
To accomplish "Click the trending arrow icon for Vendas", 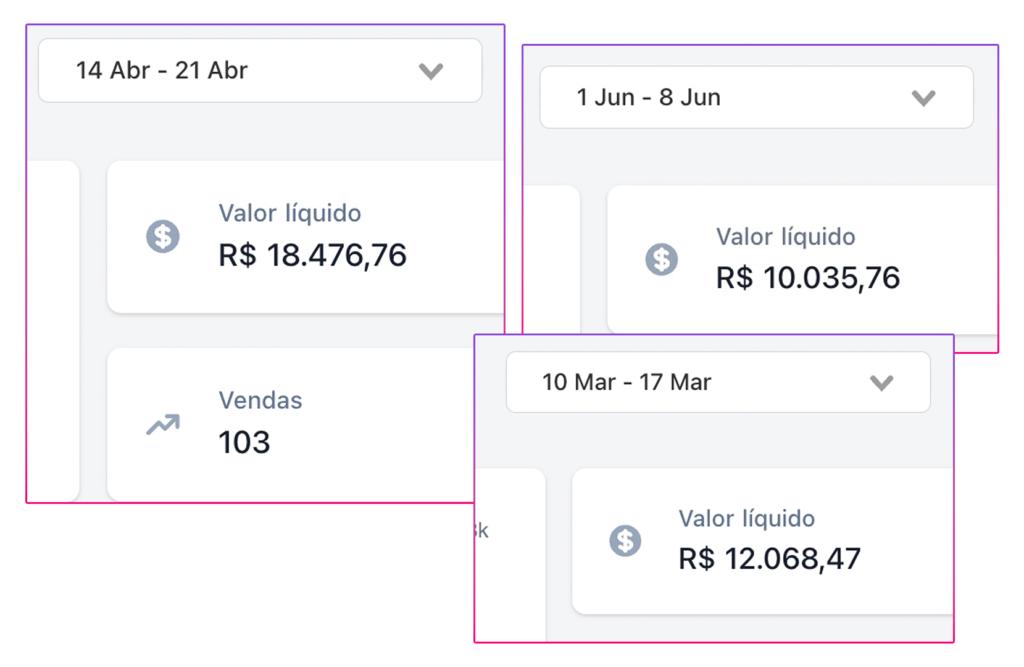I will click(x=162, y=425).
